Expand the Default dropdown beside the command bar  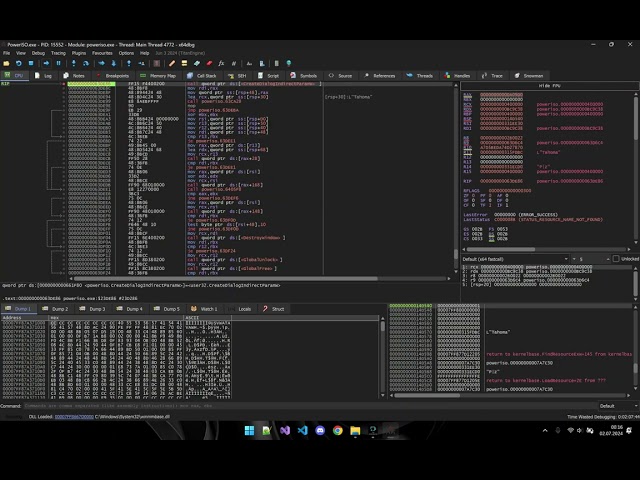click(x=618, y=406)
